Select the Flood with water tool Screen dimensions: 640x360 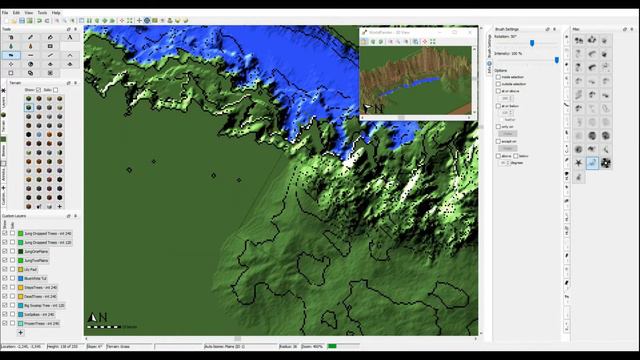pos(11,46)
